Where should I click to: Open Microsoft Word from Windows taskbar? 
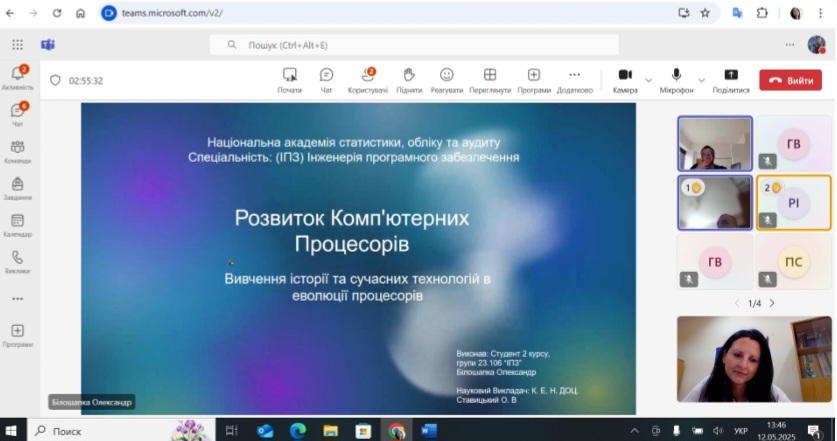(x=429, y=431)
